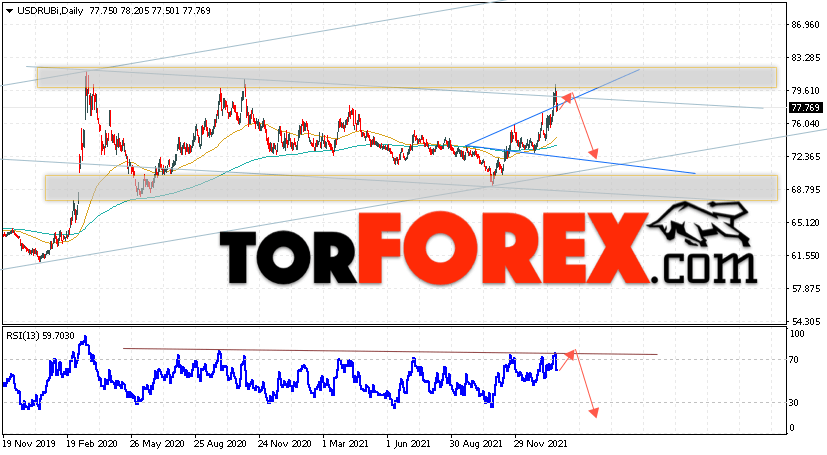
Task: Select the 83.285 price axis label
Action: pyautogui.click(x=805, y=57)
